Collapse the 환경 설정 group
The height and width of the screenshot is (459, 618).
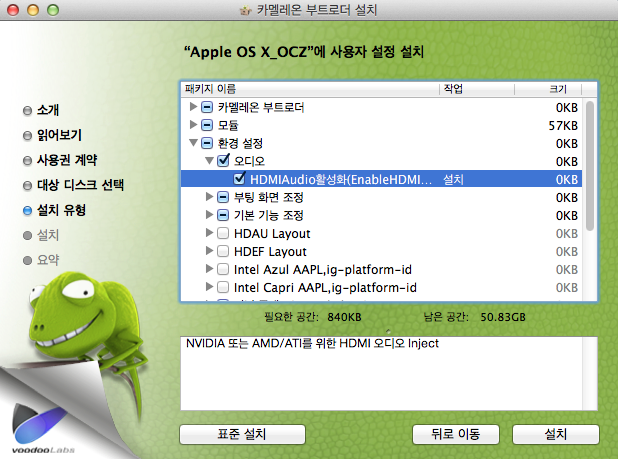tap(193, 143)
